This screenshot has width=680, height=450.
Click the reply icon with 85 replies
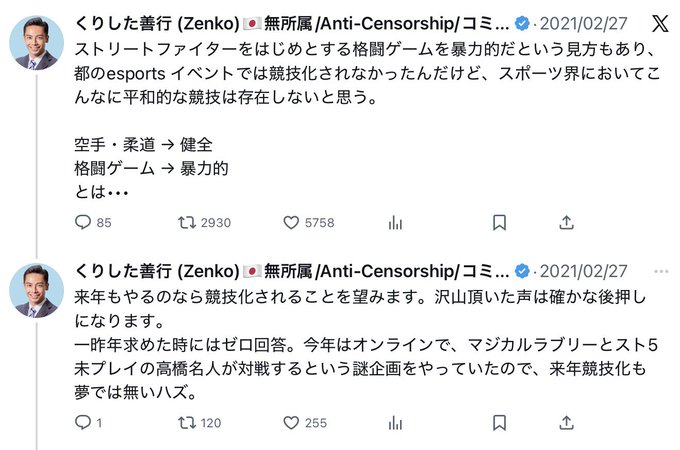point(84,223)
